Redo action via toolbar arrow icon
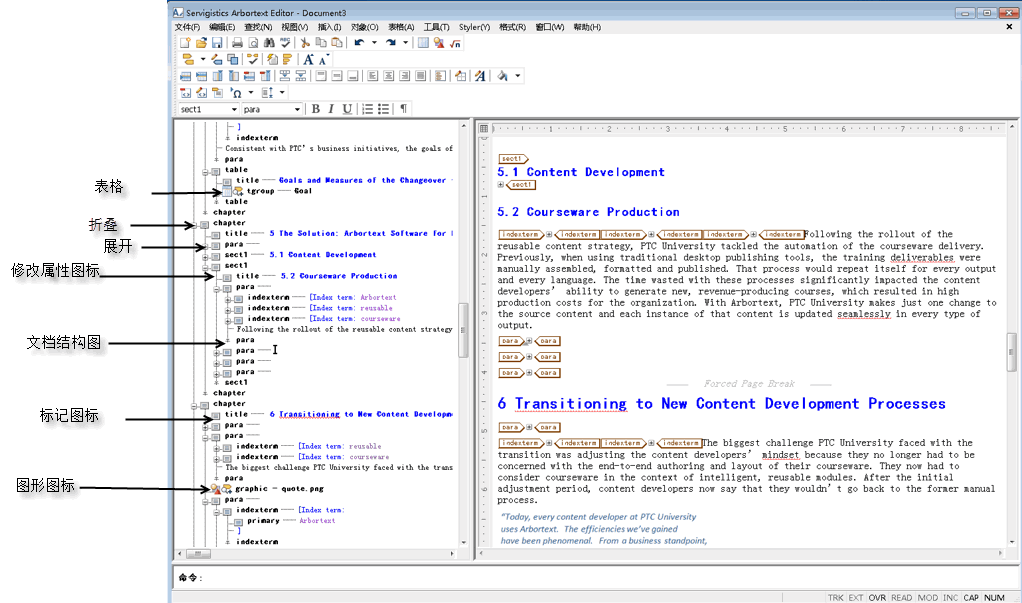 (390, 43)
